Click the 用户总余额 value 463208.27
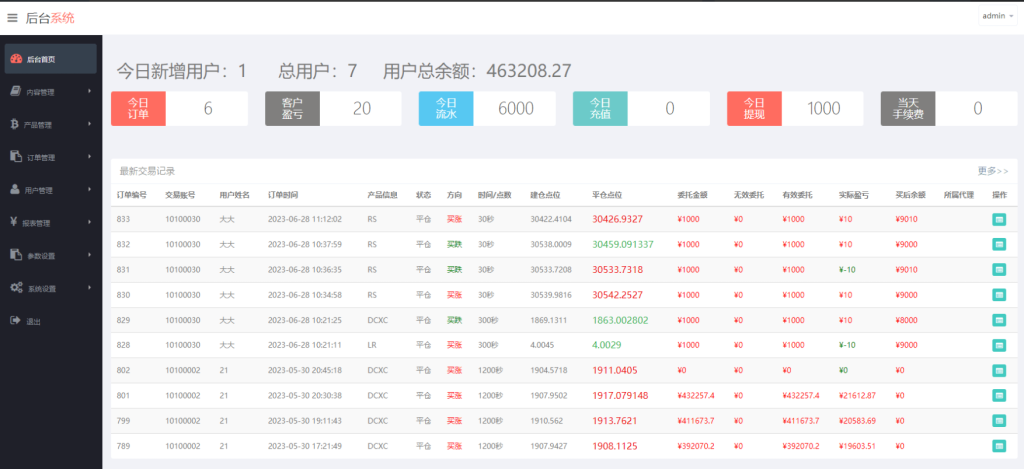 coord(529,71)
